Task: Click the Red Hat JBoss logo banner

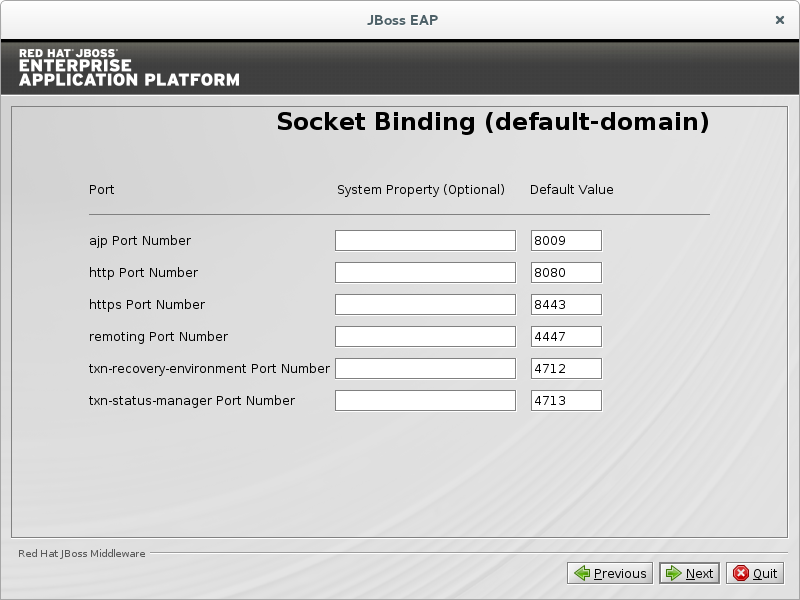Action: [x=129, y=67]
